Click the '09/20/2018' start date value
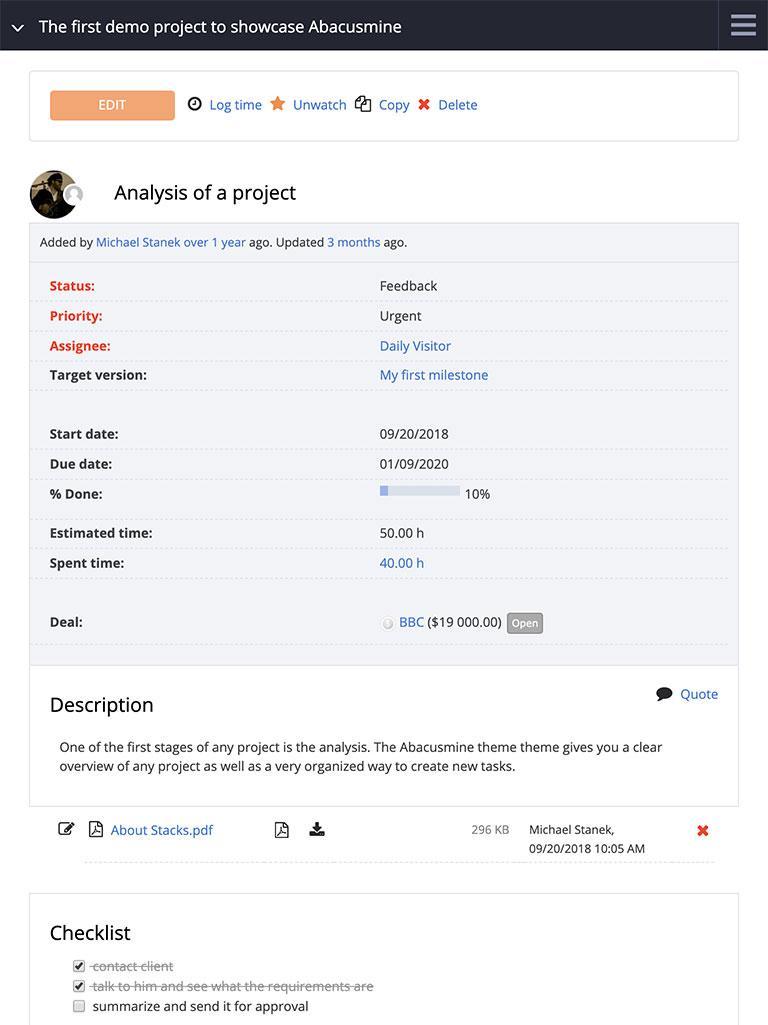Image resolution: width=768 pixels, height=1025 pixels. pyautogui.click(x=414, y=434)
